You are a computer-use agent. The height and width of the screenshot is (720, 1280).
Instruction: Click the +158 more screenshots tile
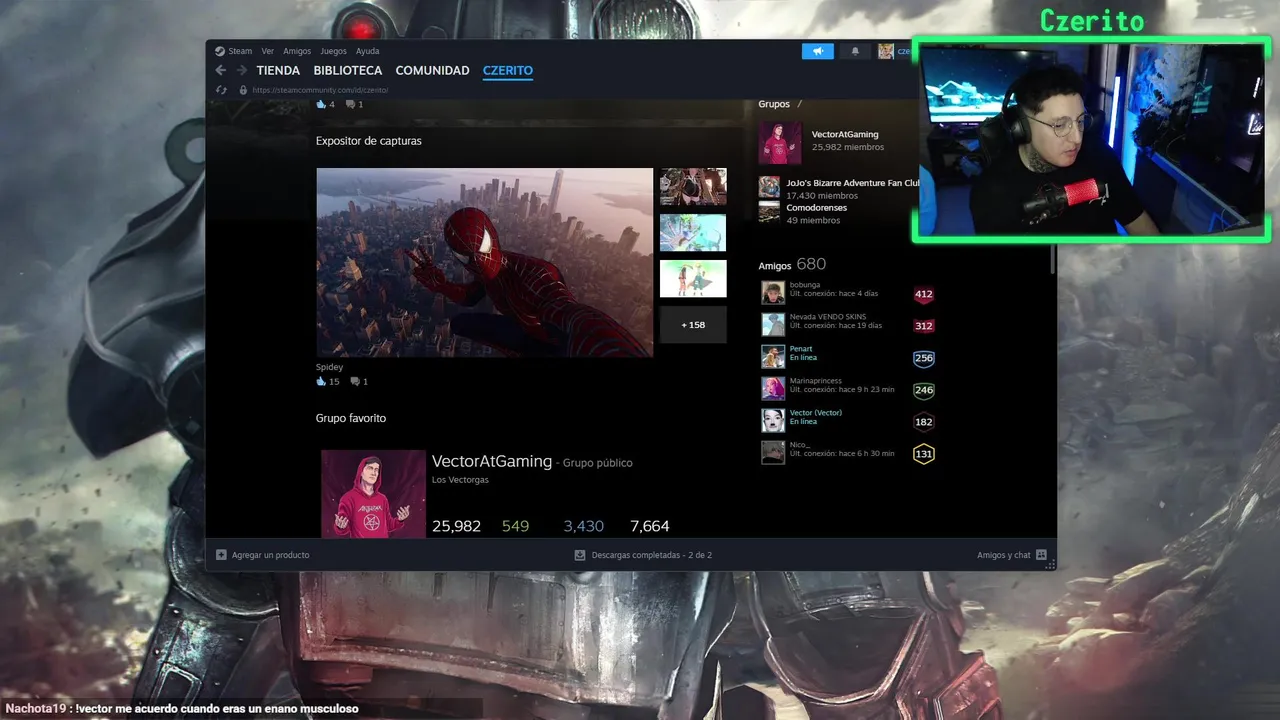pyautogui.click(x=693, y=324)
